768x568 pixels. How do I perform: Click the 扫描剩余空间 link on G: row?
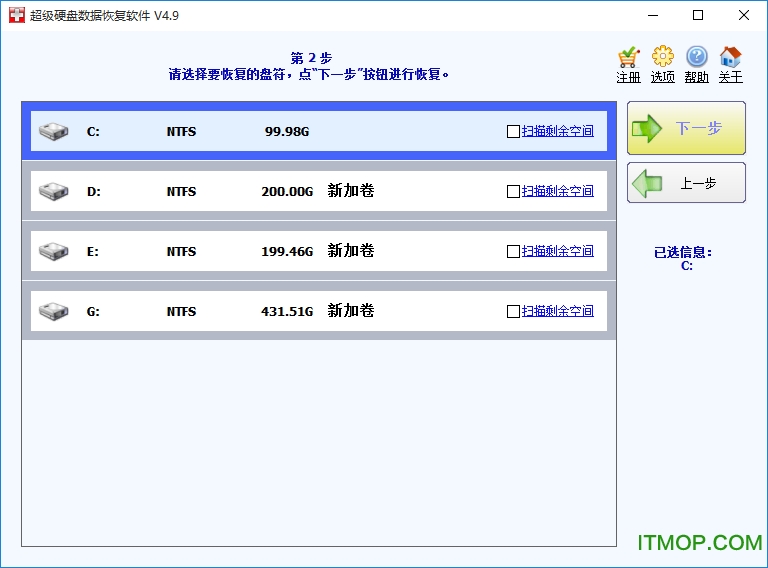pyautogui.click(x=557, y=311)
